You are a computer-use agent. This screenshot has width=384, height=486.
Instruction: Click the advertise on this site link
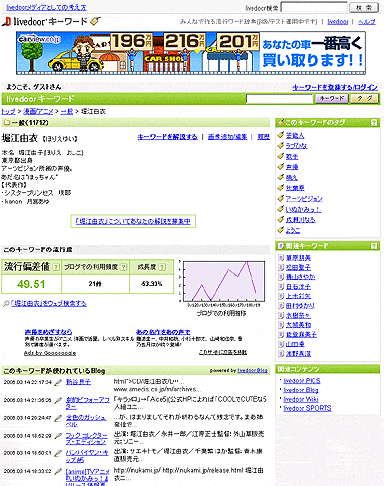223,352
